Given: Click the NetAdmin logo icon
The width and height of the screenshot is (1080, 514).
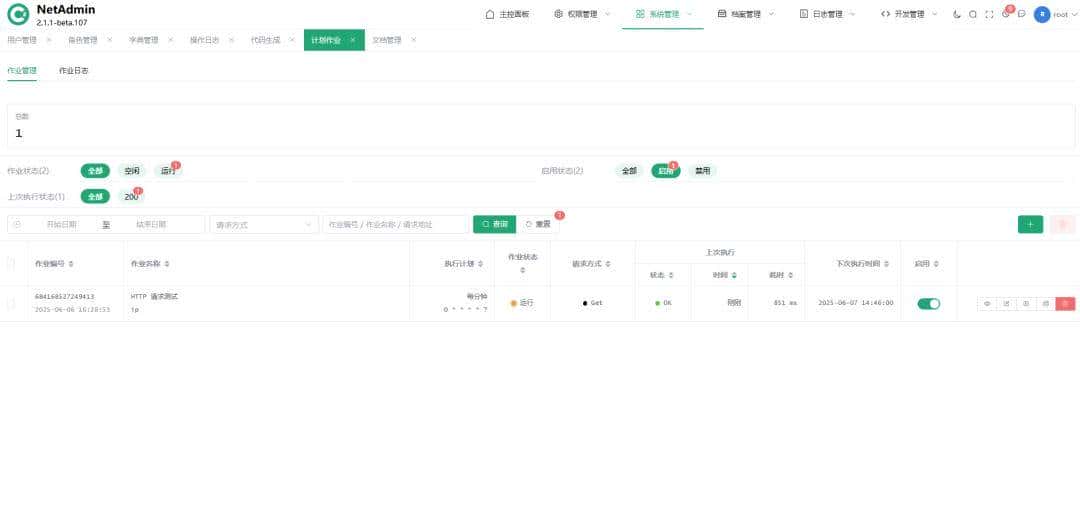Looking at the screenshot, I should 18,14.
